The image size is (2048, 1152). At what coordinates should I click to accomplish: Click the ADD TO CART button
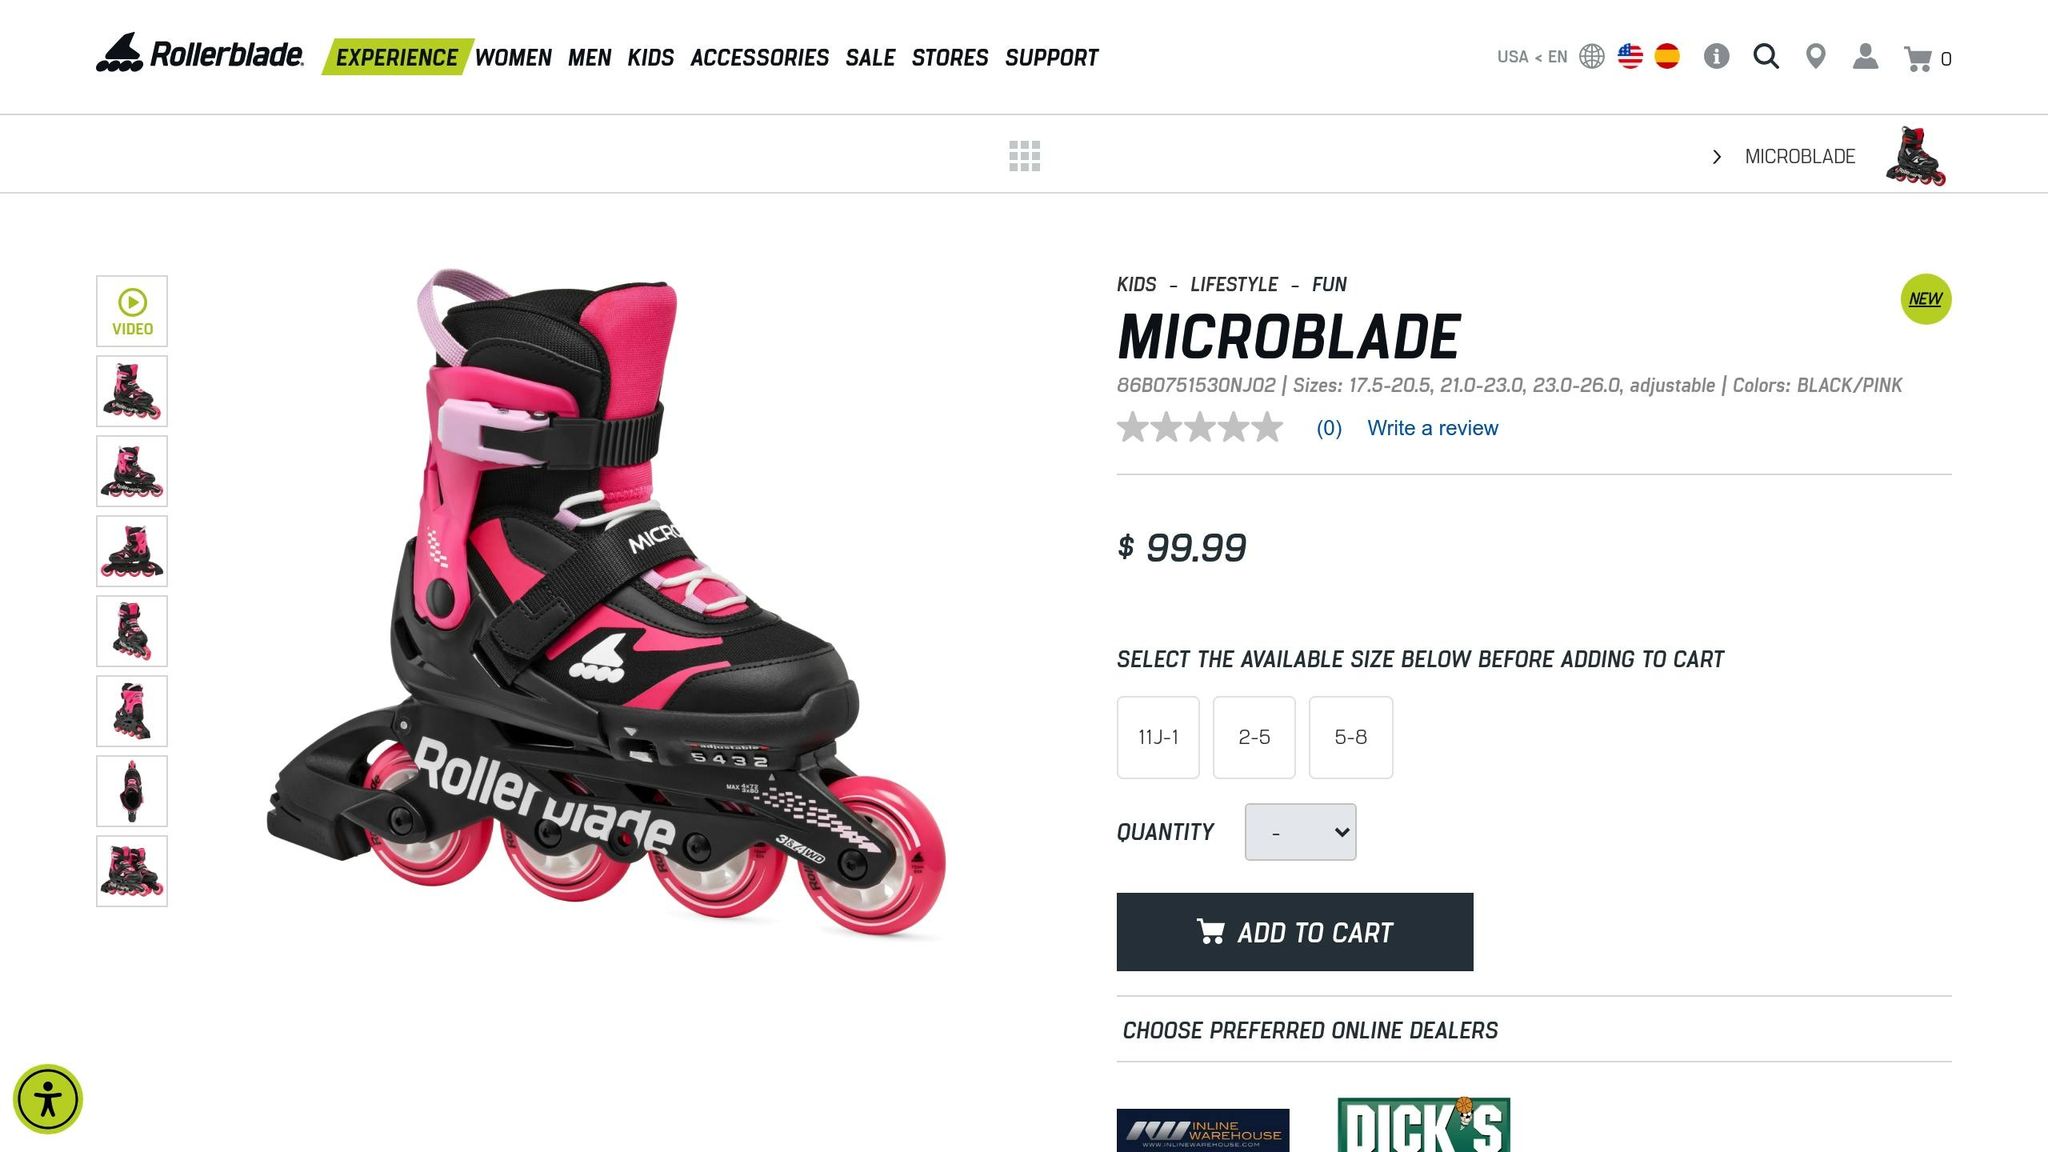point(1294,932)
